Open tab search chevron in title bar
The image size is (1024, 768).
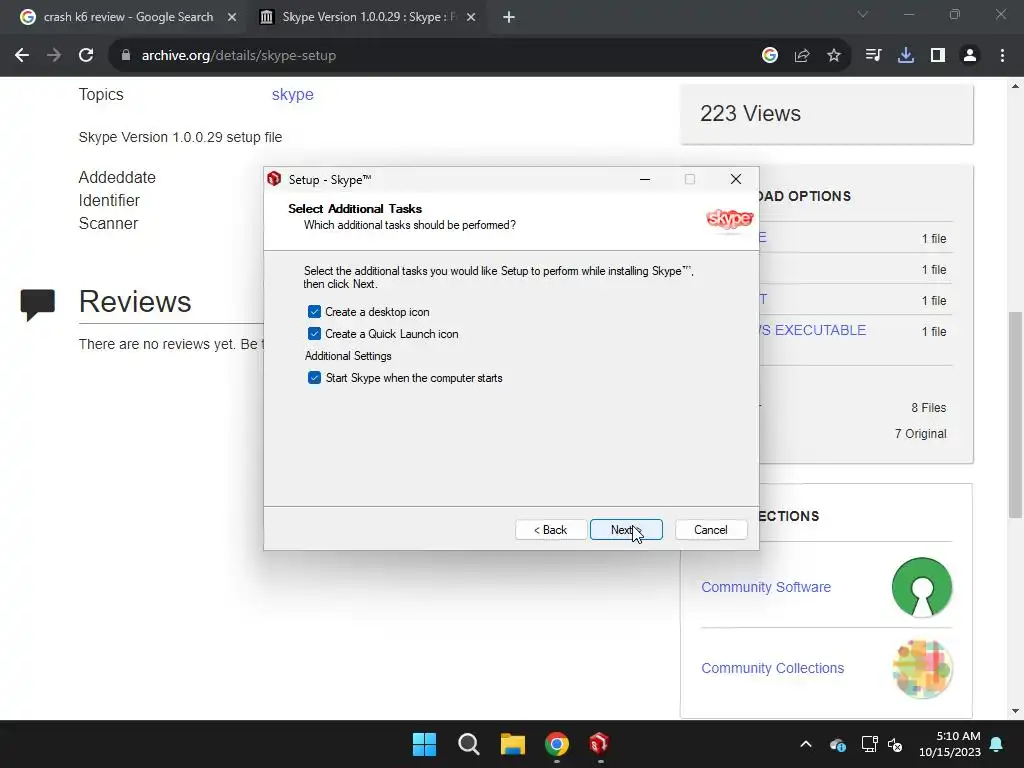coord(863,14)
